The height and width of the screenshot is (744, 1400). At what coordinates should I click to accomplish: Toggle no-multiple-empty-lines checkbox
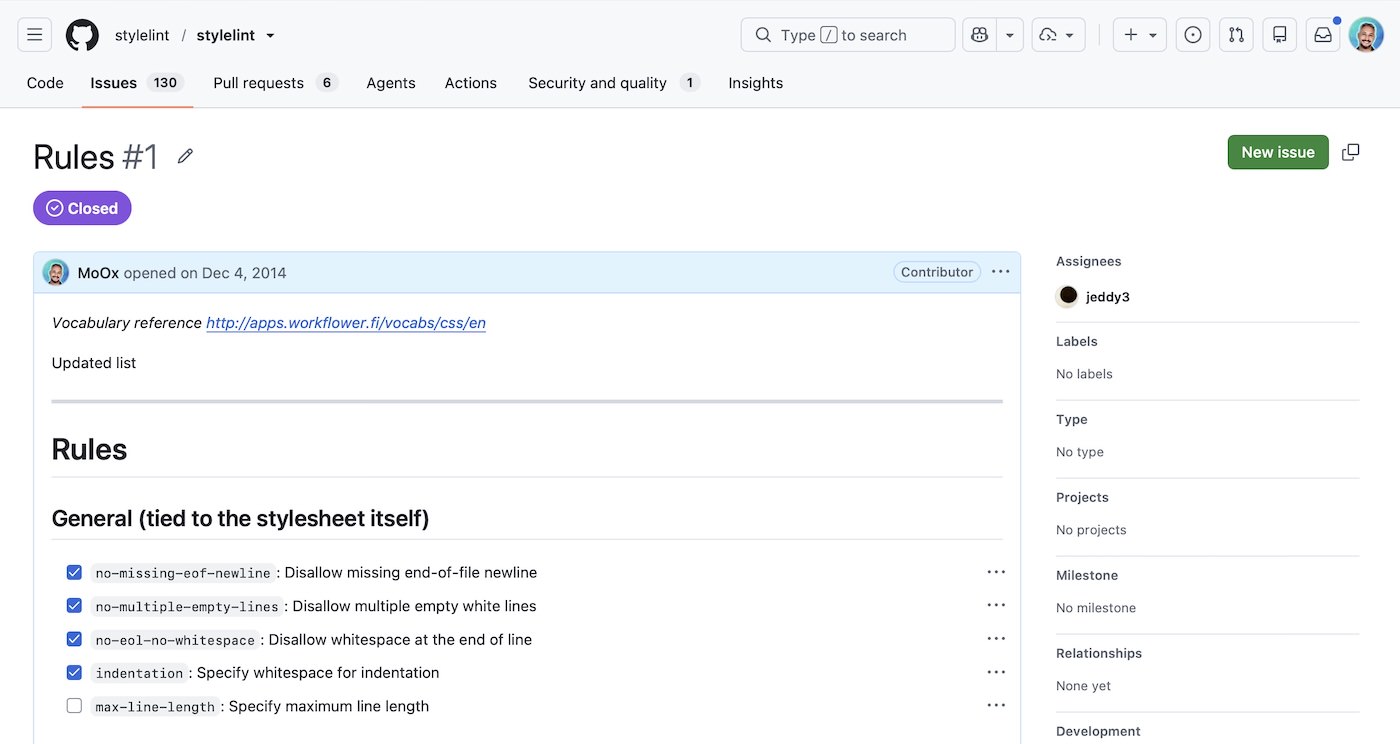pyautogui.click(x=74, y=605)
